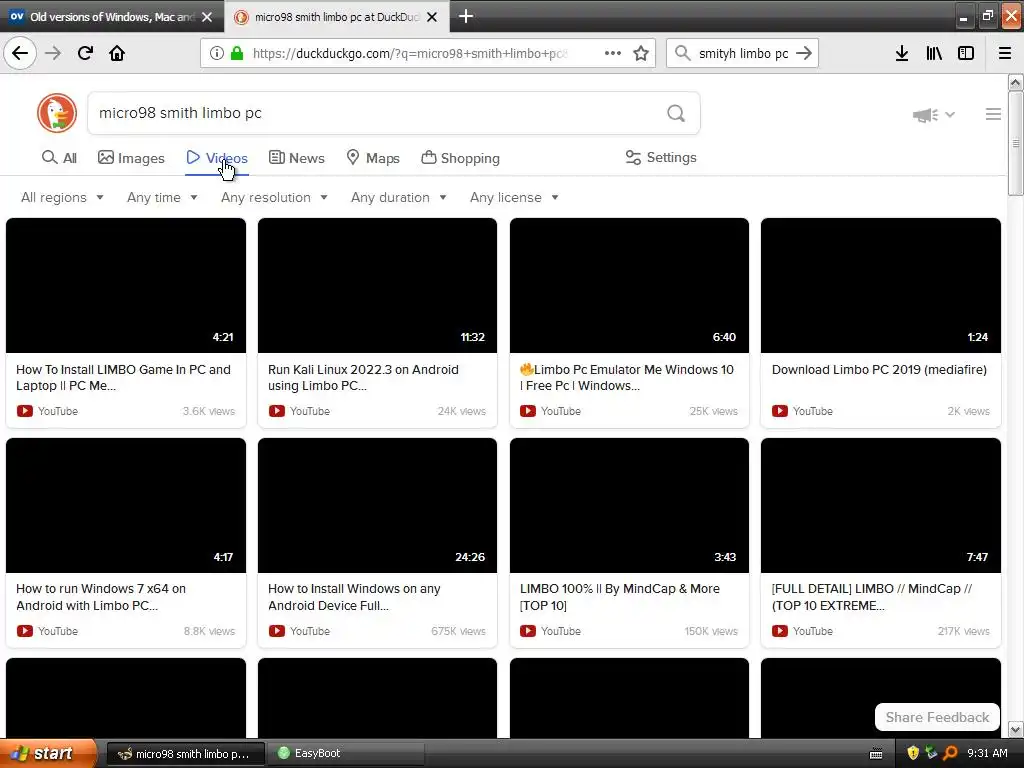Select the Images search tab
Viewport: 1024px width, 768px height.
coord(131,158)
